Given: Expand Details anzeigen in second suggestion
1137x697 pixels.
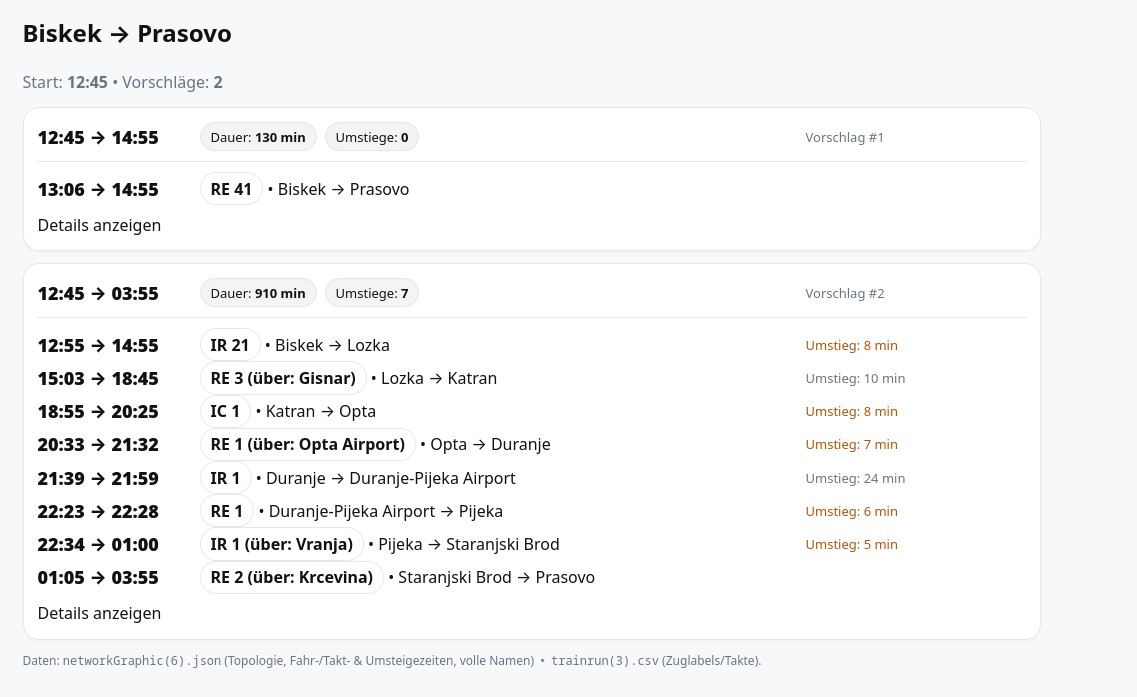Looking at the screenshot, I should tap(99, 613).
